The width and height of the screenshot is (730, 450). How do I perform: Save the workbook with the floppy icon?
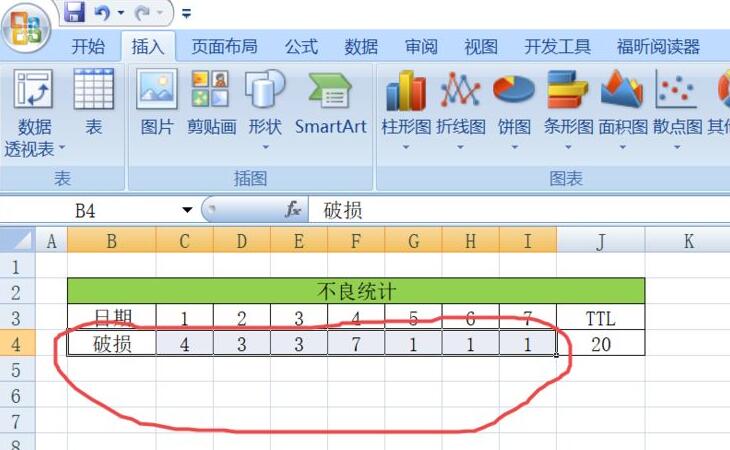pos(74,12)
